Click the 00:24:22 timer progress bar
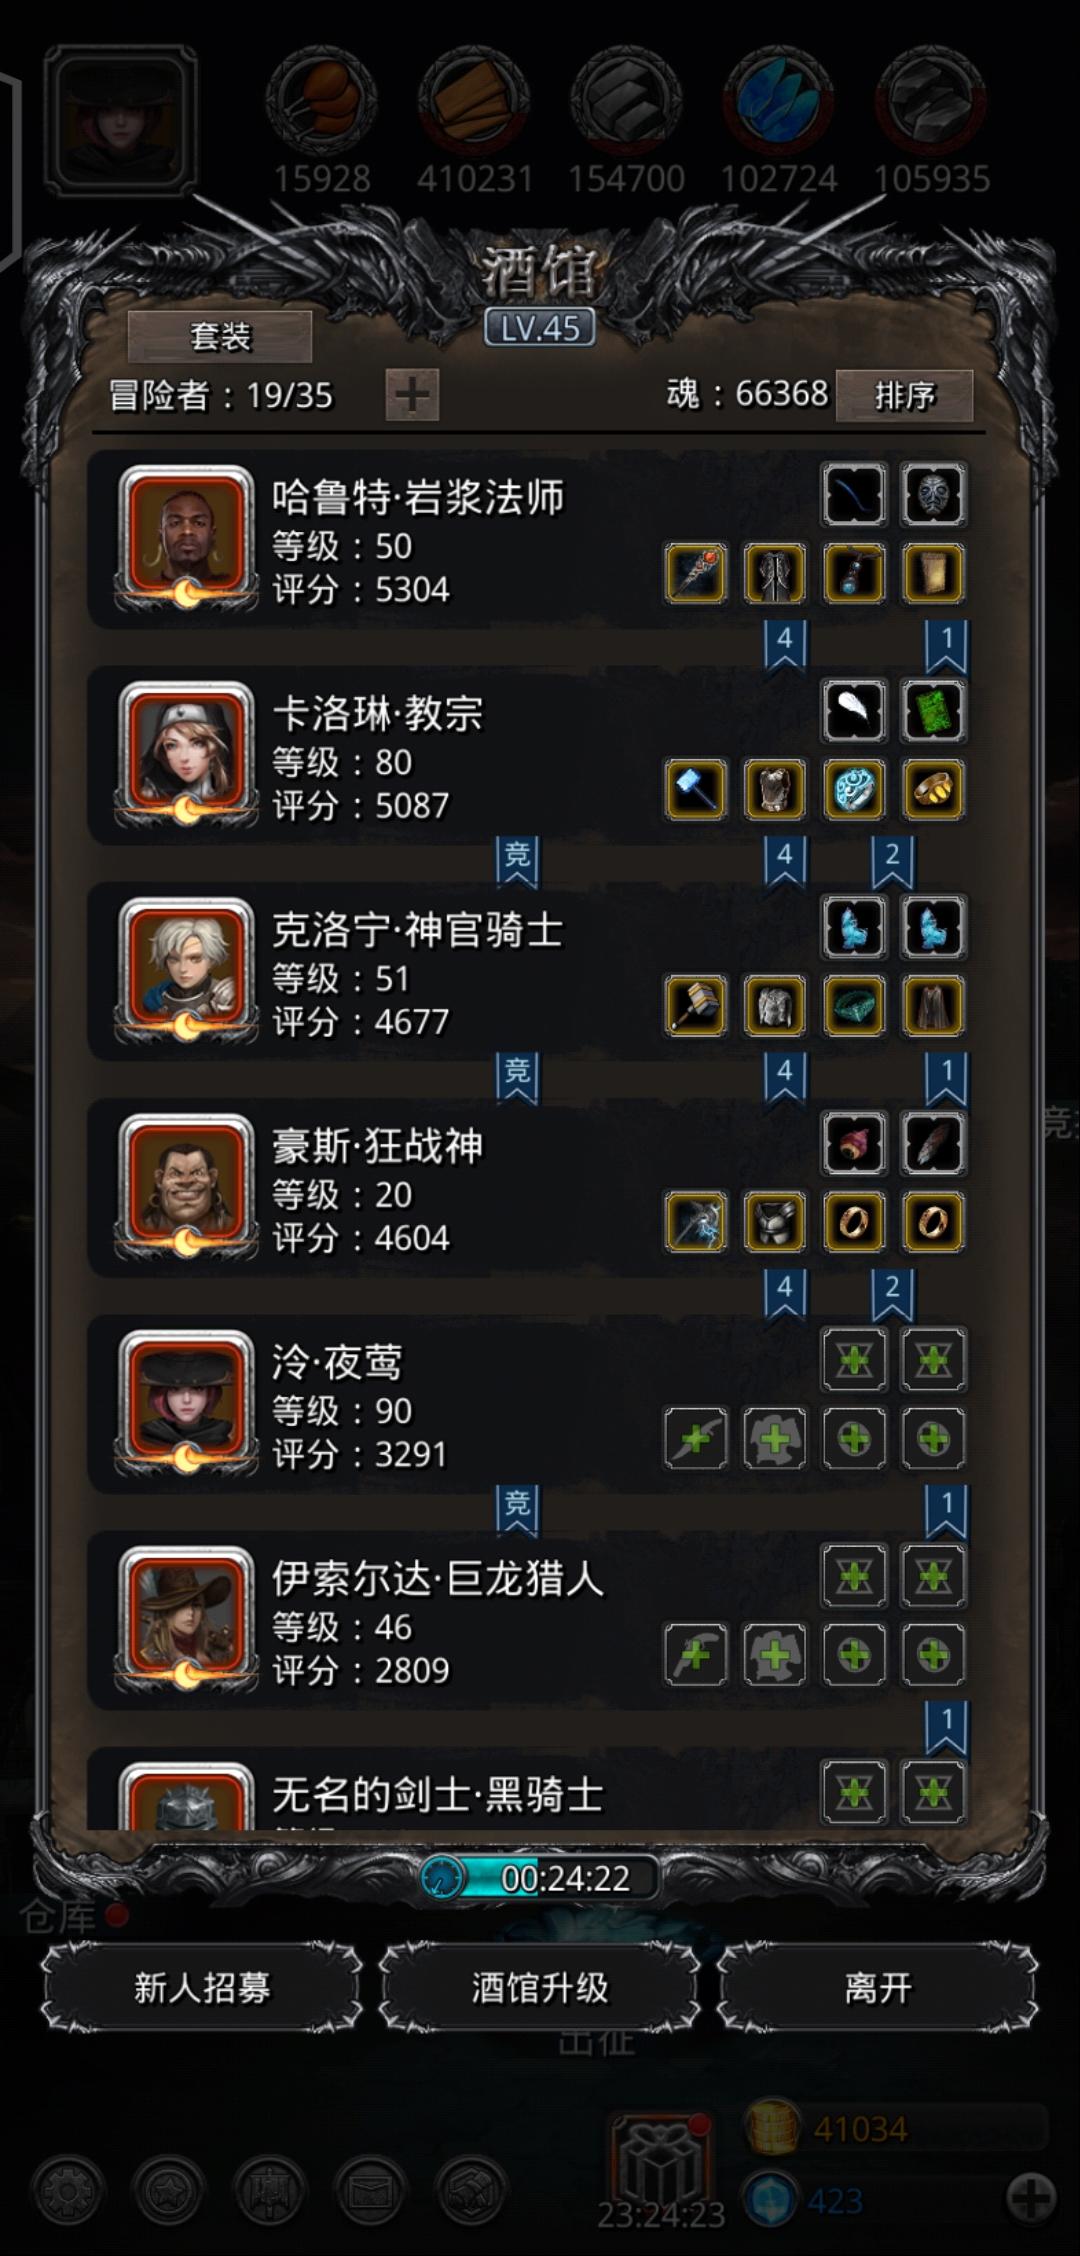Viewport: 1080px width, 2256px height. tap(540, 1878)
